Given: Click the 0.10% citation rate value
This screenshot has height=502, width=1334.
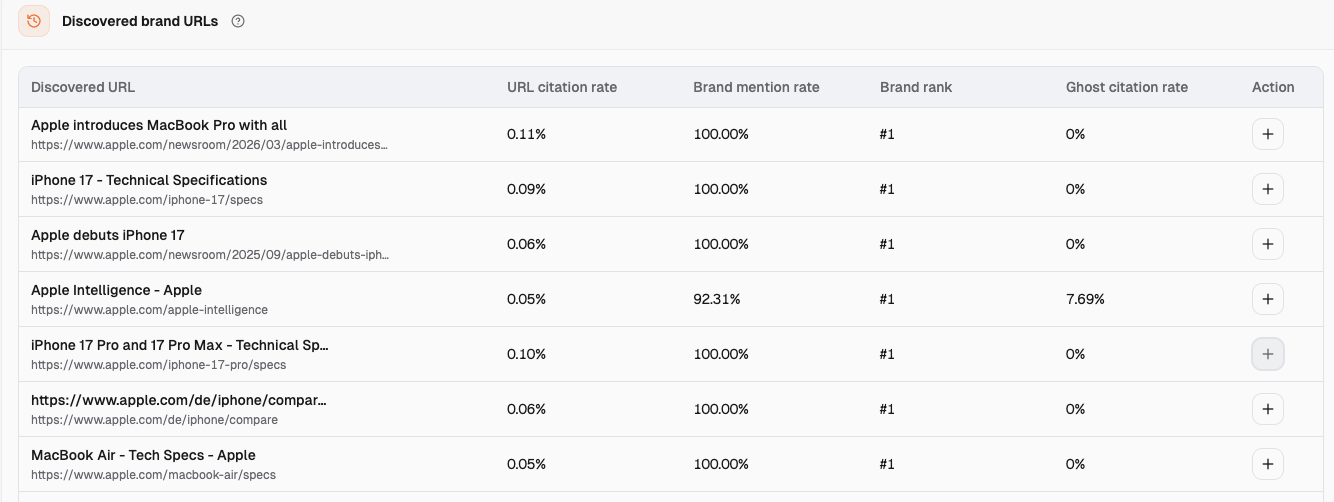Looking at the screenshot, I should (527, 354).
